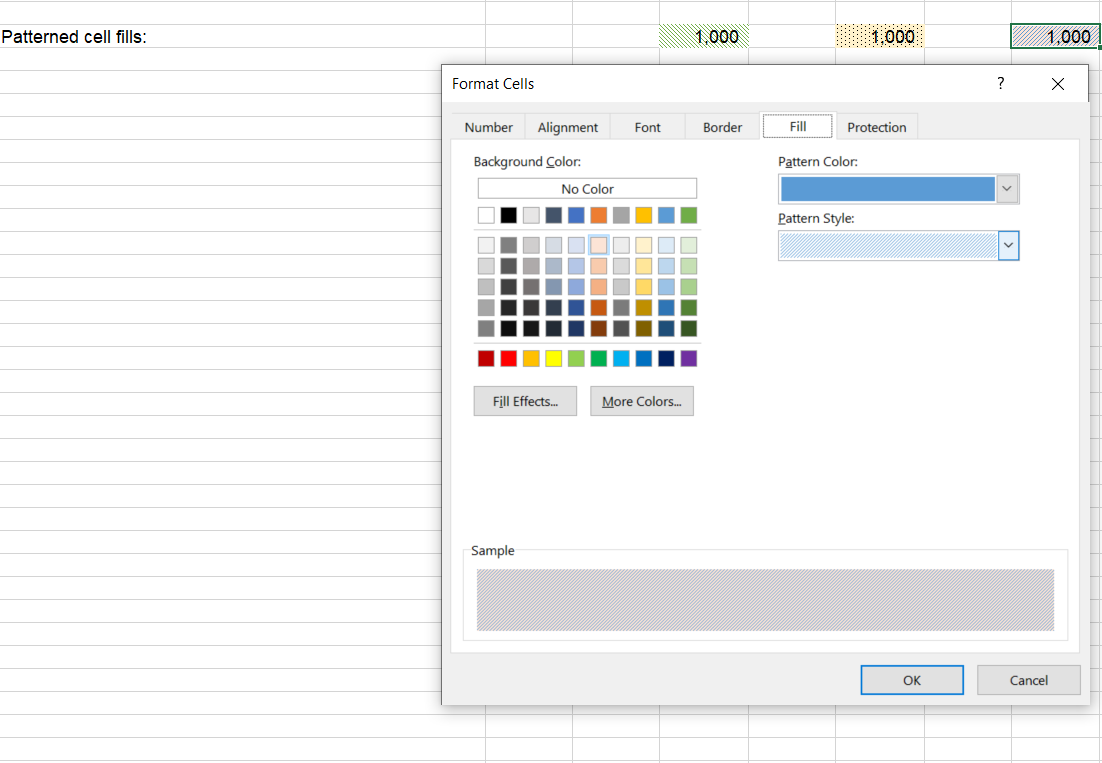This screenshot has width=1102, height=763.
Task: Pick the green swatch in top theme row
Action: pyautogui.click(x=689, y=215)
